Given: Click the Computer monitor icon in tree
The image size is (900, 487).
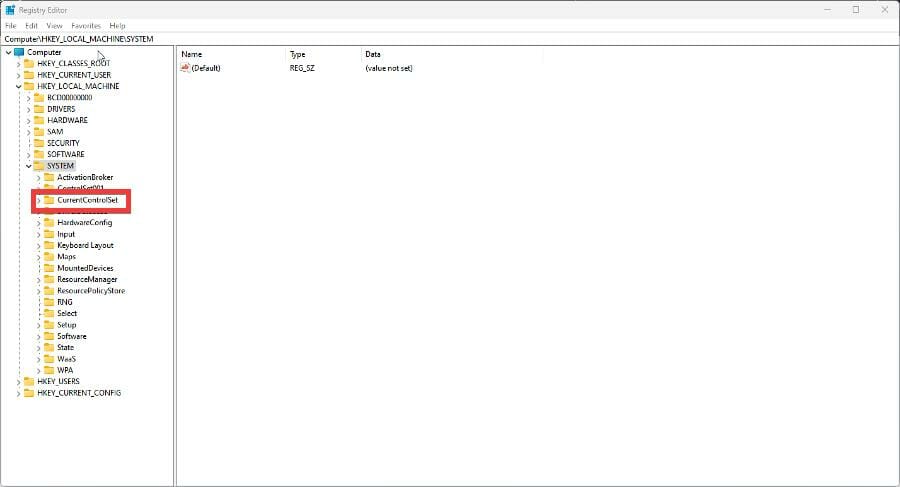Looking at the screenshot, I should [19, 52].
